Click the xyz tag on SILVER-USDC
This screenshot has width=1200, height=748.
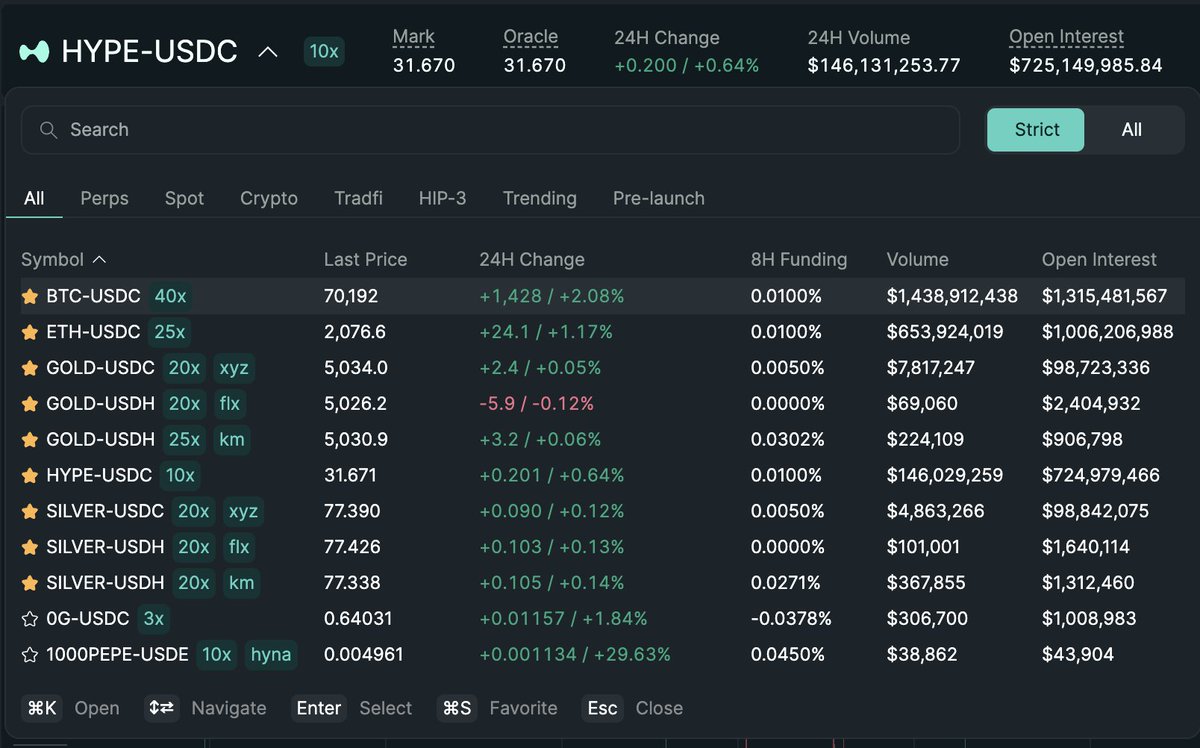243,511
